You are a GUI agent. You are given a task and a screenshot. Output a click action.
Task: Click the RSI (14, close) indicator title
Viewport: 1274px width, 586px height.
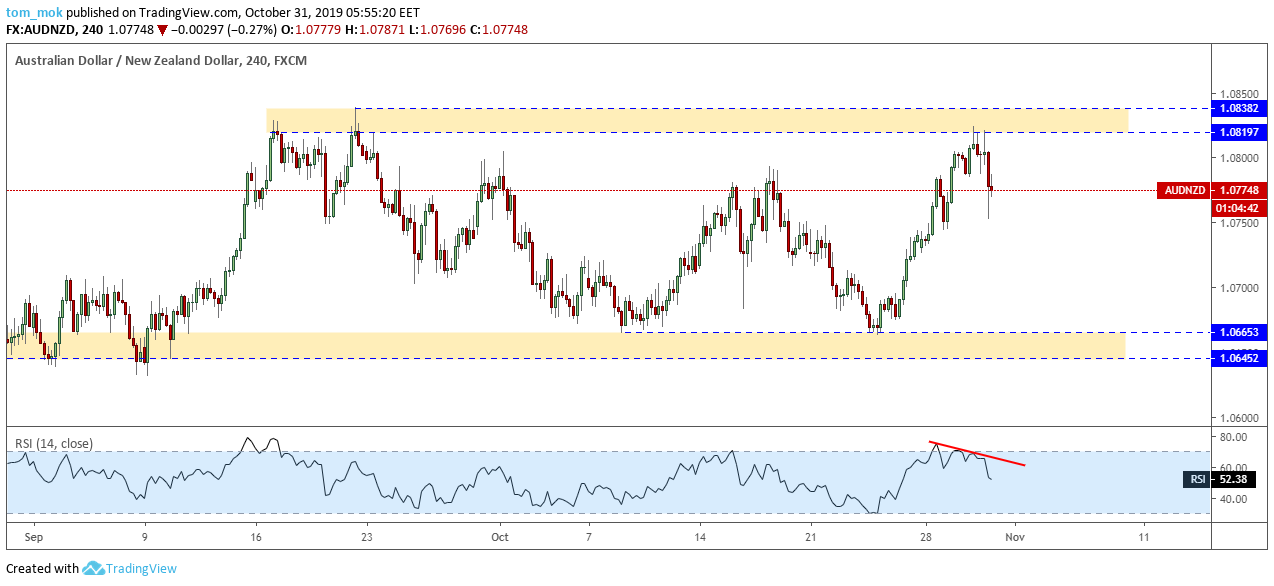pyautogui.click(x=56, y=443)
